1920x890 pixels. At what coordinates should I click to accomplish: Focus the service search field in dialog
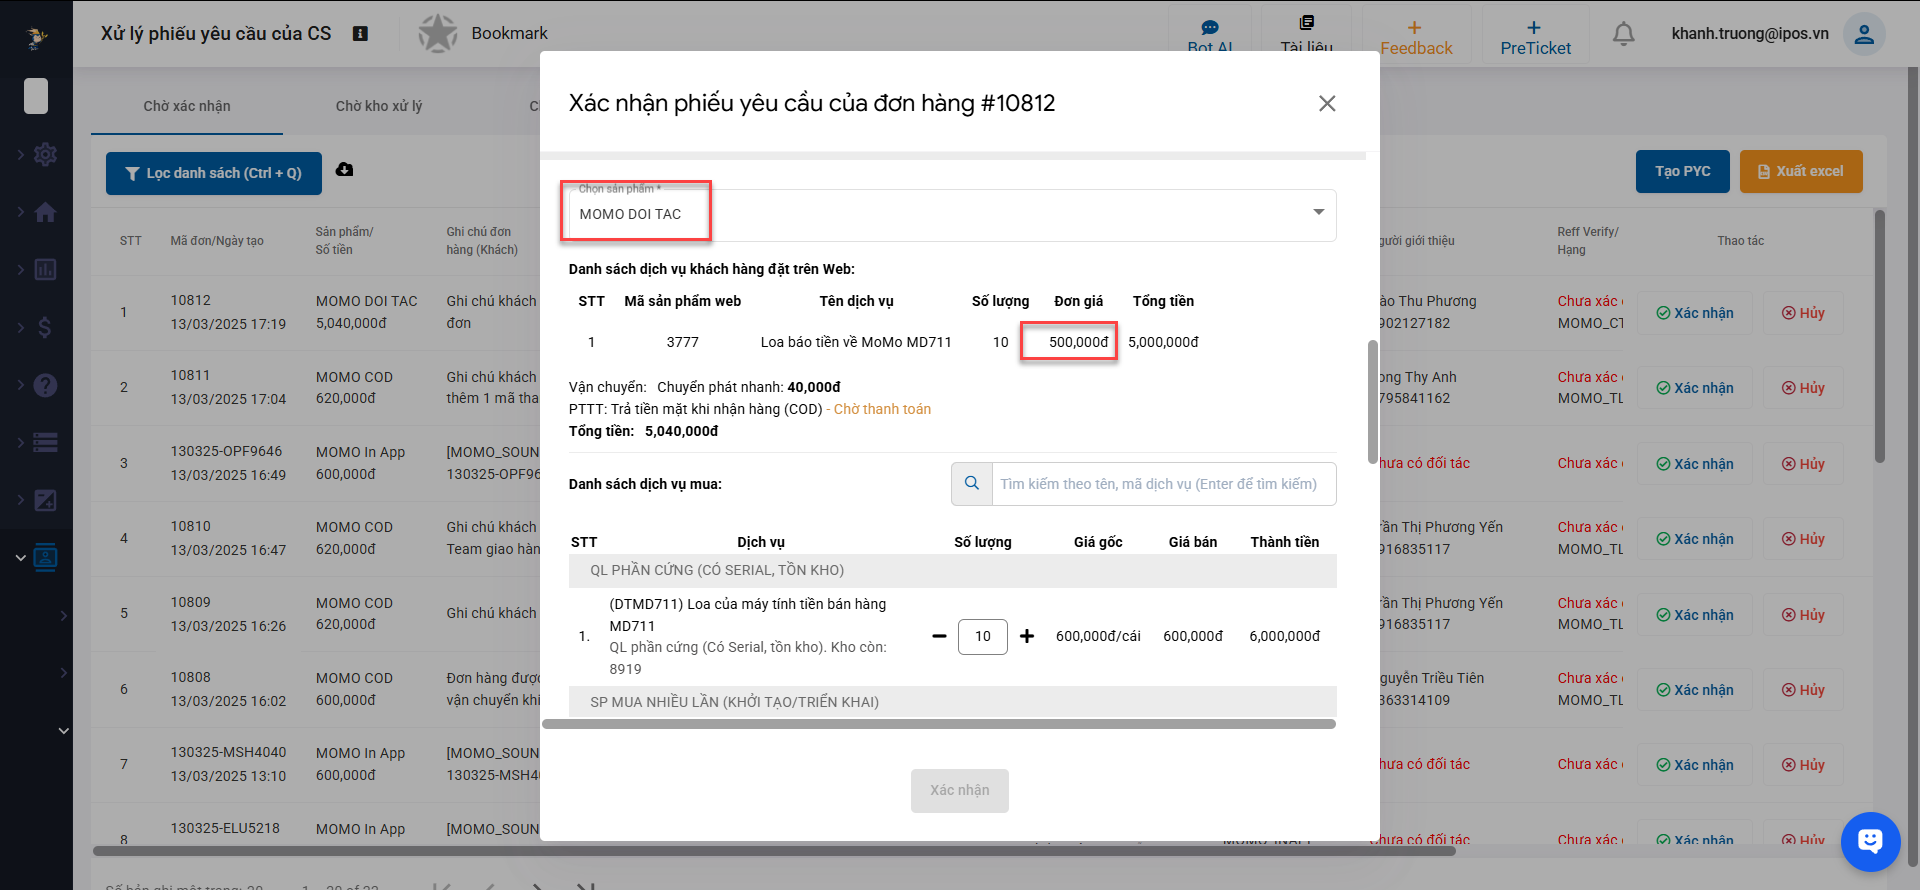point(1164,484)
